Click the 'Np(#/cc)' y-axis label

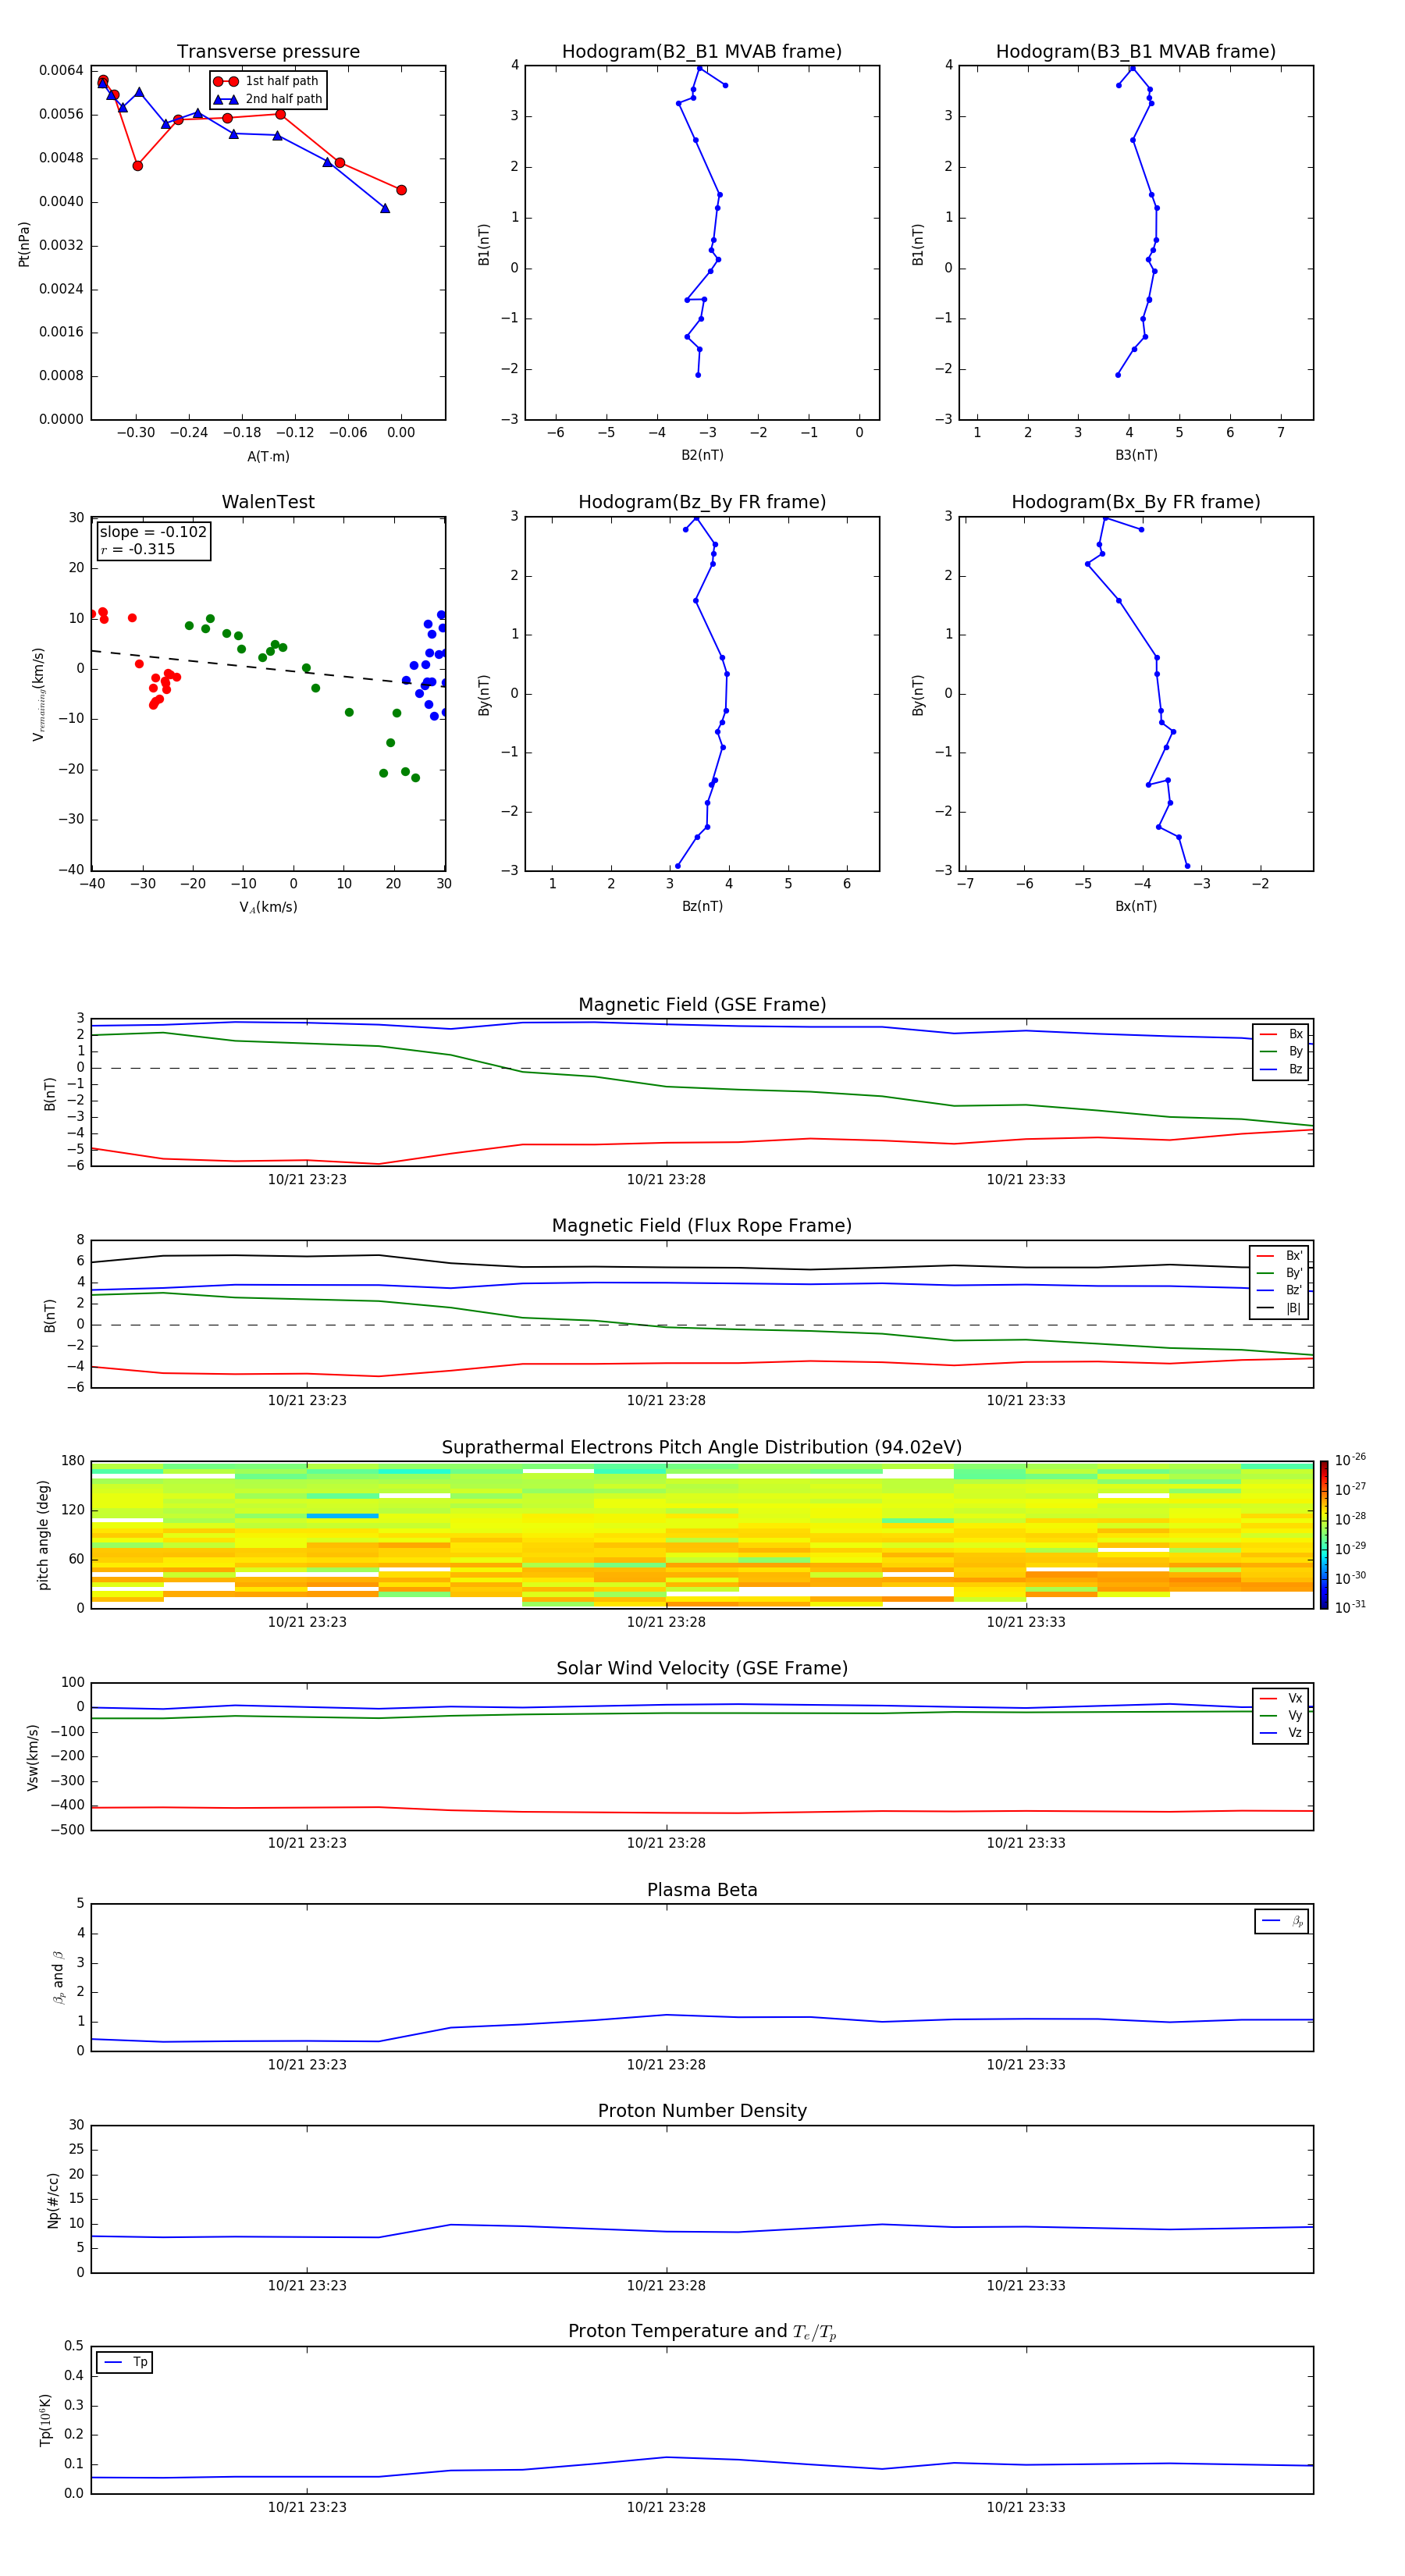[x=53, y=2200]
